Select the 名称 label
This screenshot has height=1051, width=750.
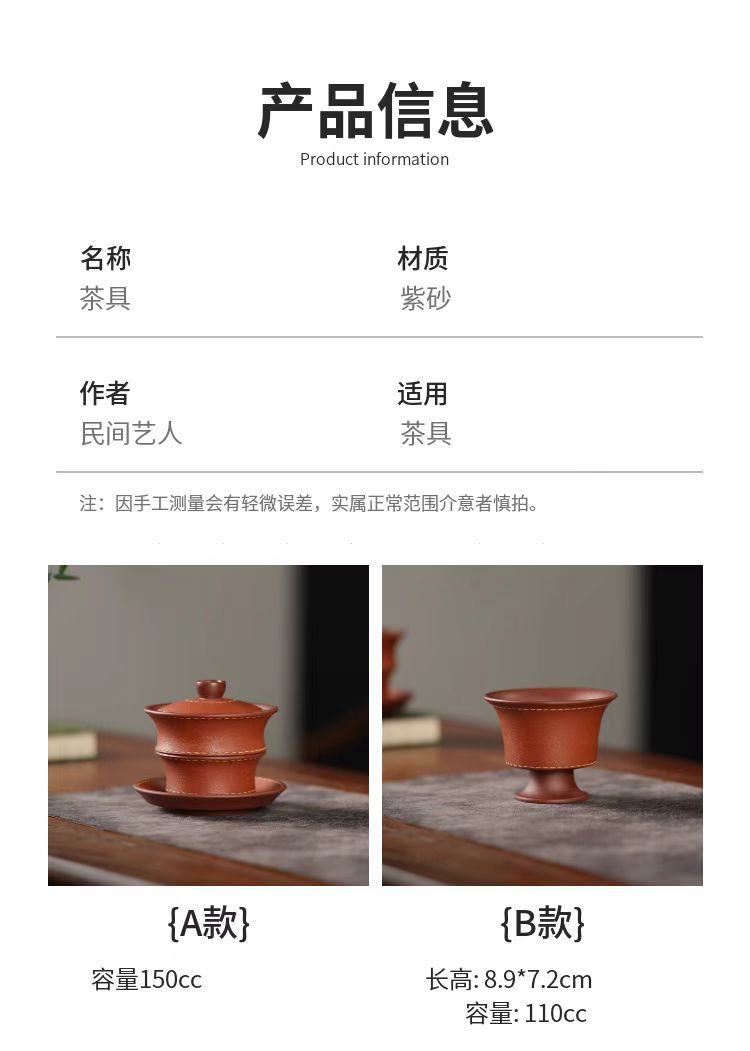[105, 257]
